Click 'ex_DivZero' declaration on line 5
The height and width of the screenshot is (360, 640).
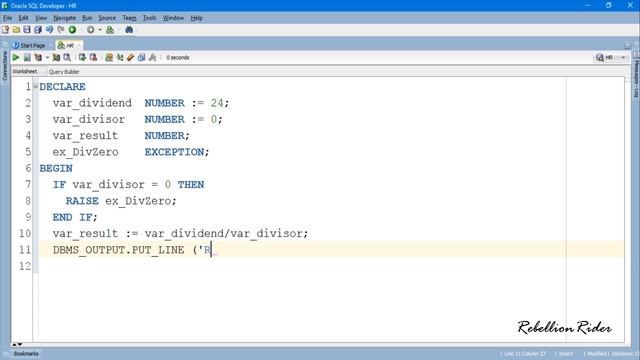(x=85, y=152)
